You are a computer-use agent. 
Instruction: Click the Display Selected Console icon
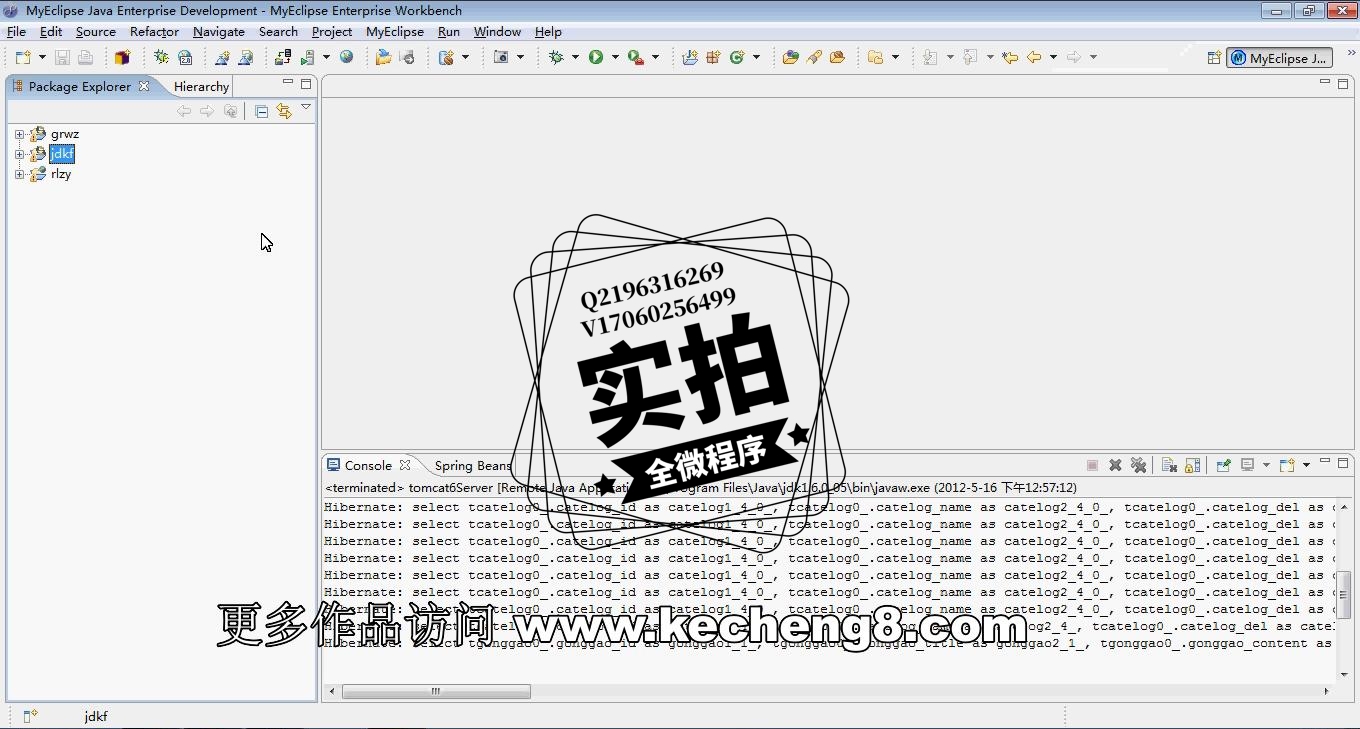pyautogui.click(x=1247, y=465)
